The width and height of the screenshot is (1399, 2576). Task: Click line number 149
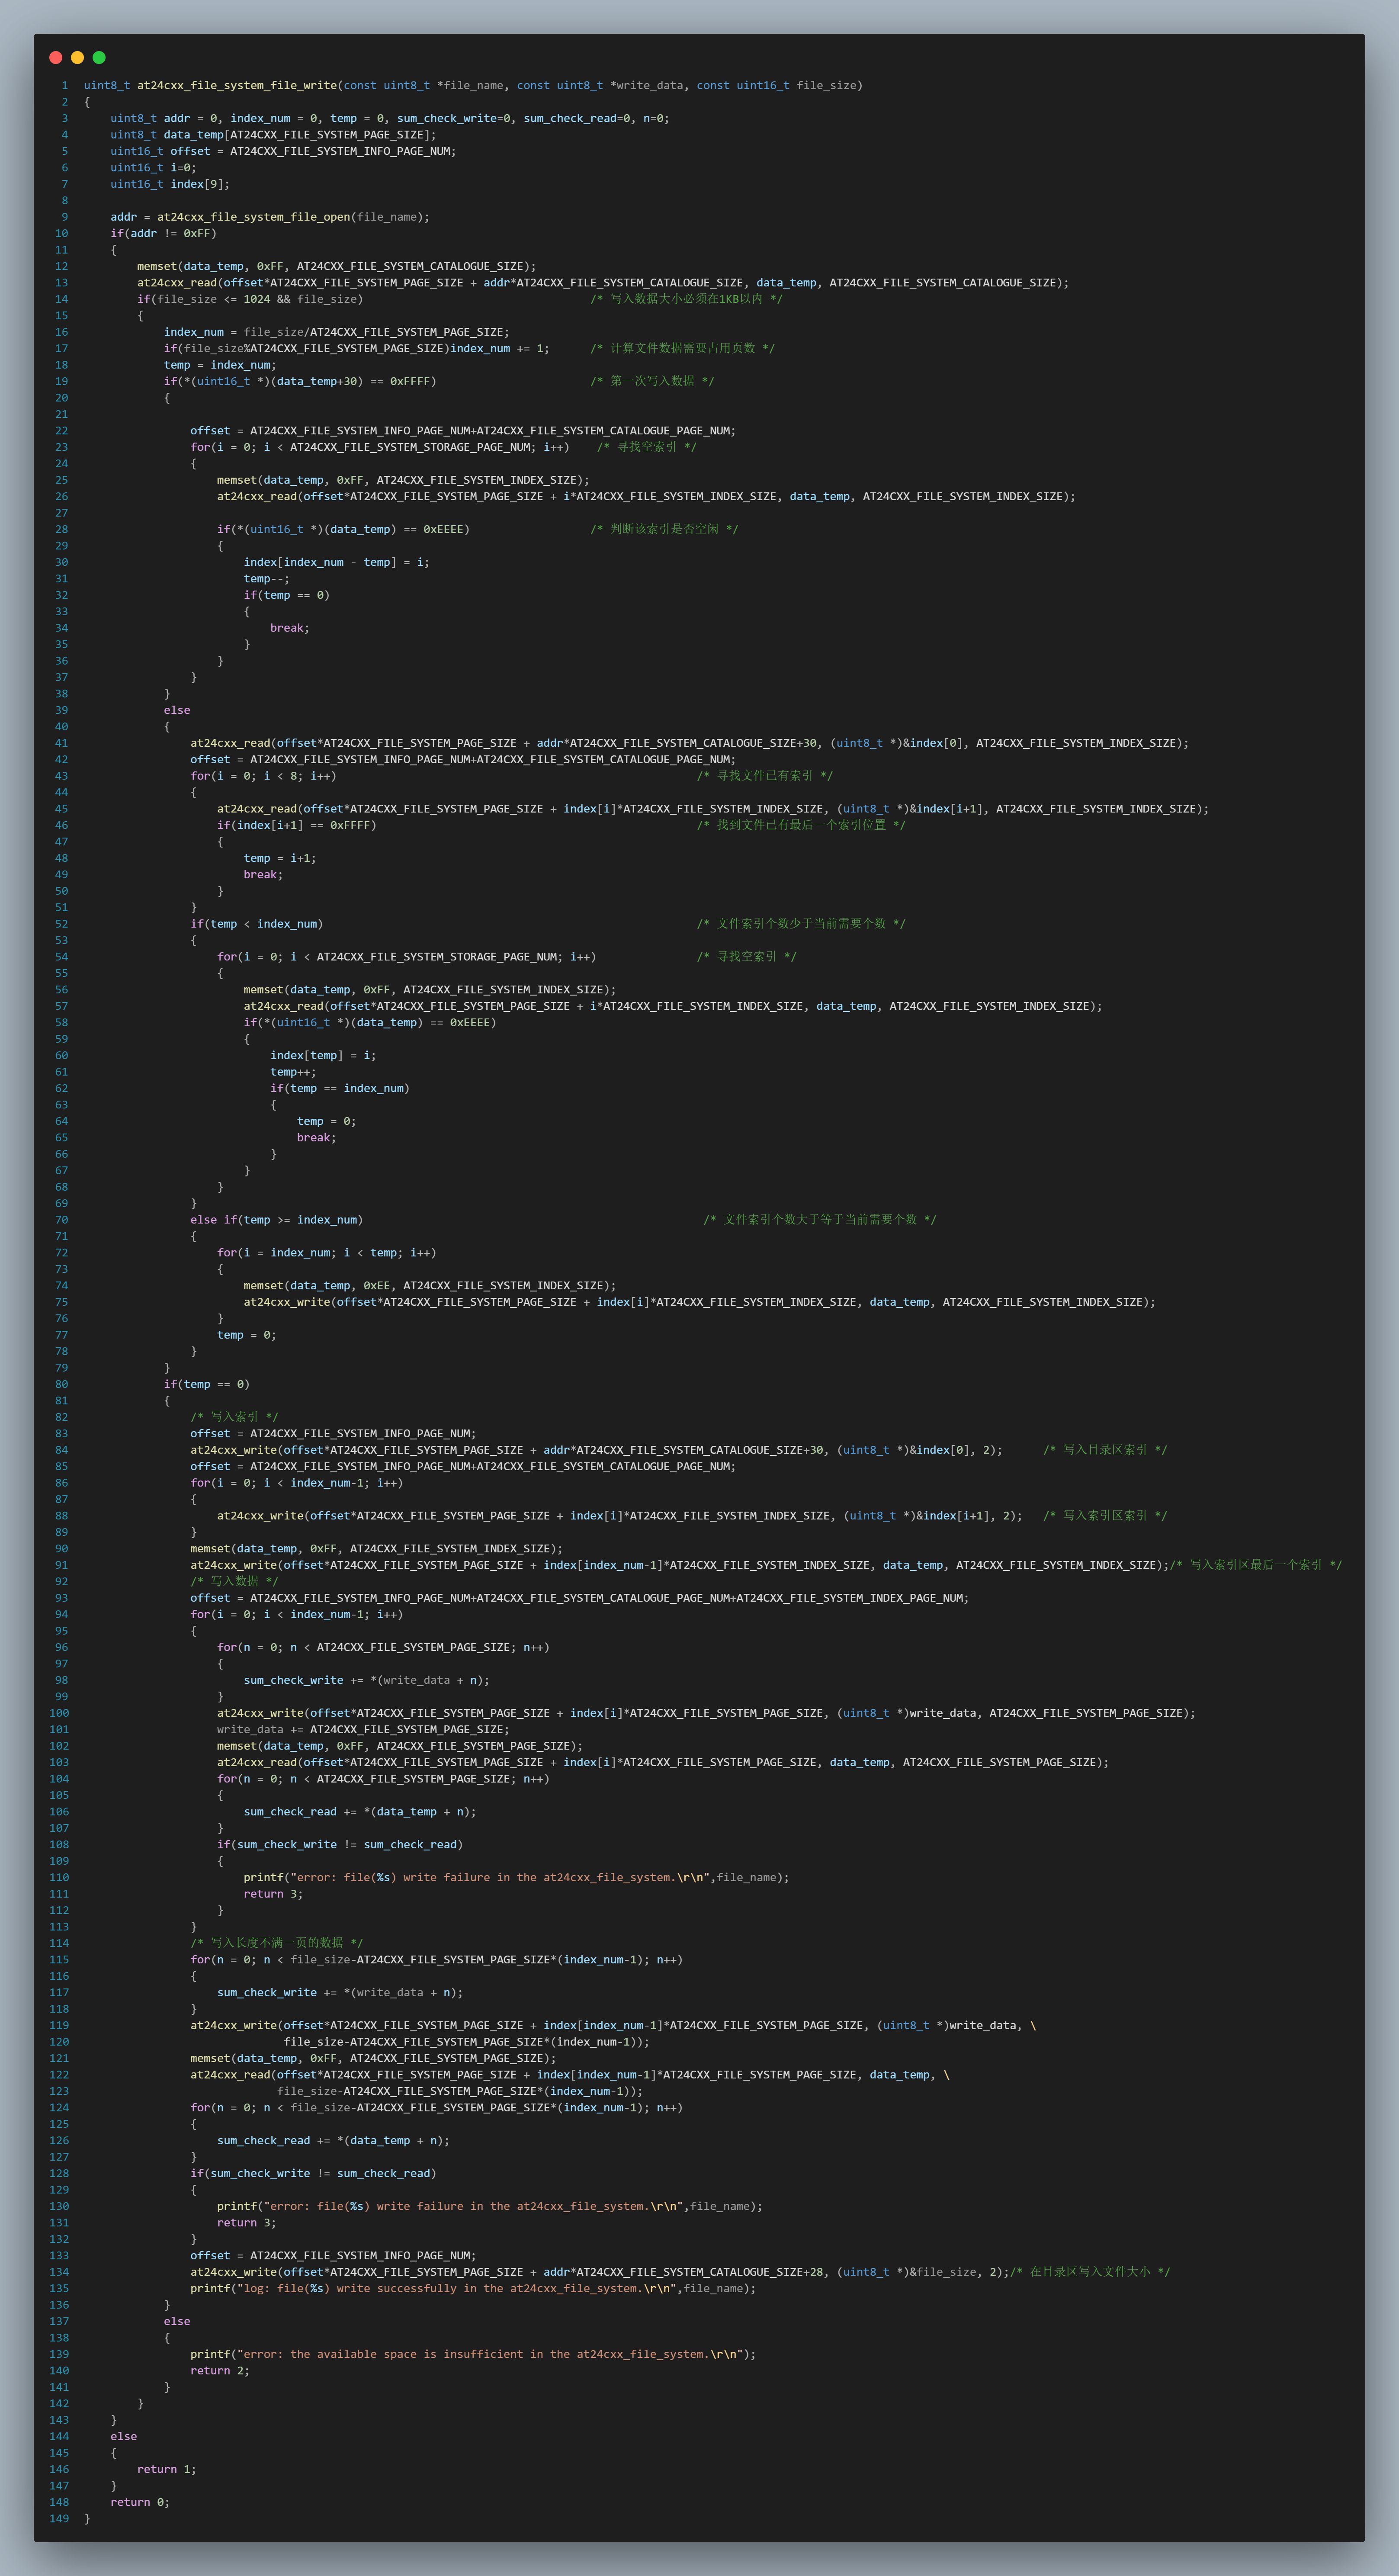click(59, 2519)
